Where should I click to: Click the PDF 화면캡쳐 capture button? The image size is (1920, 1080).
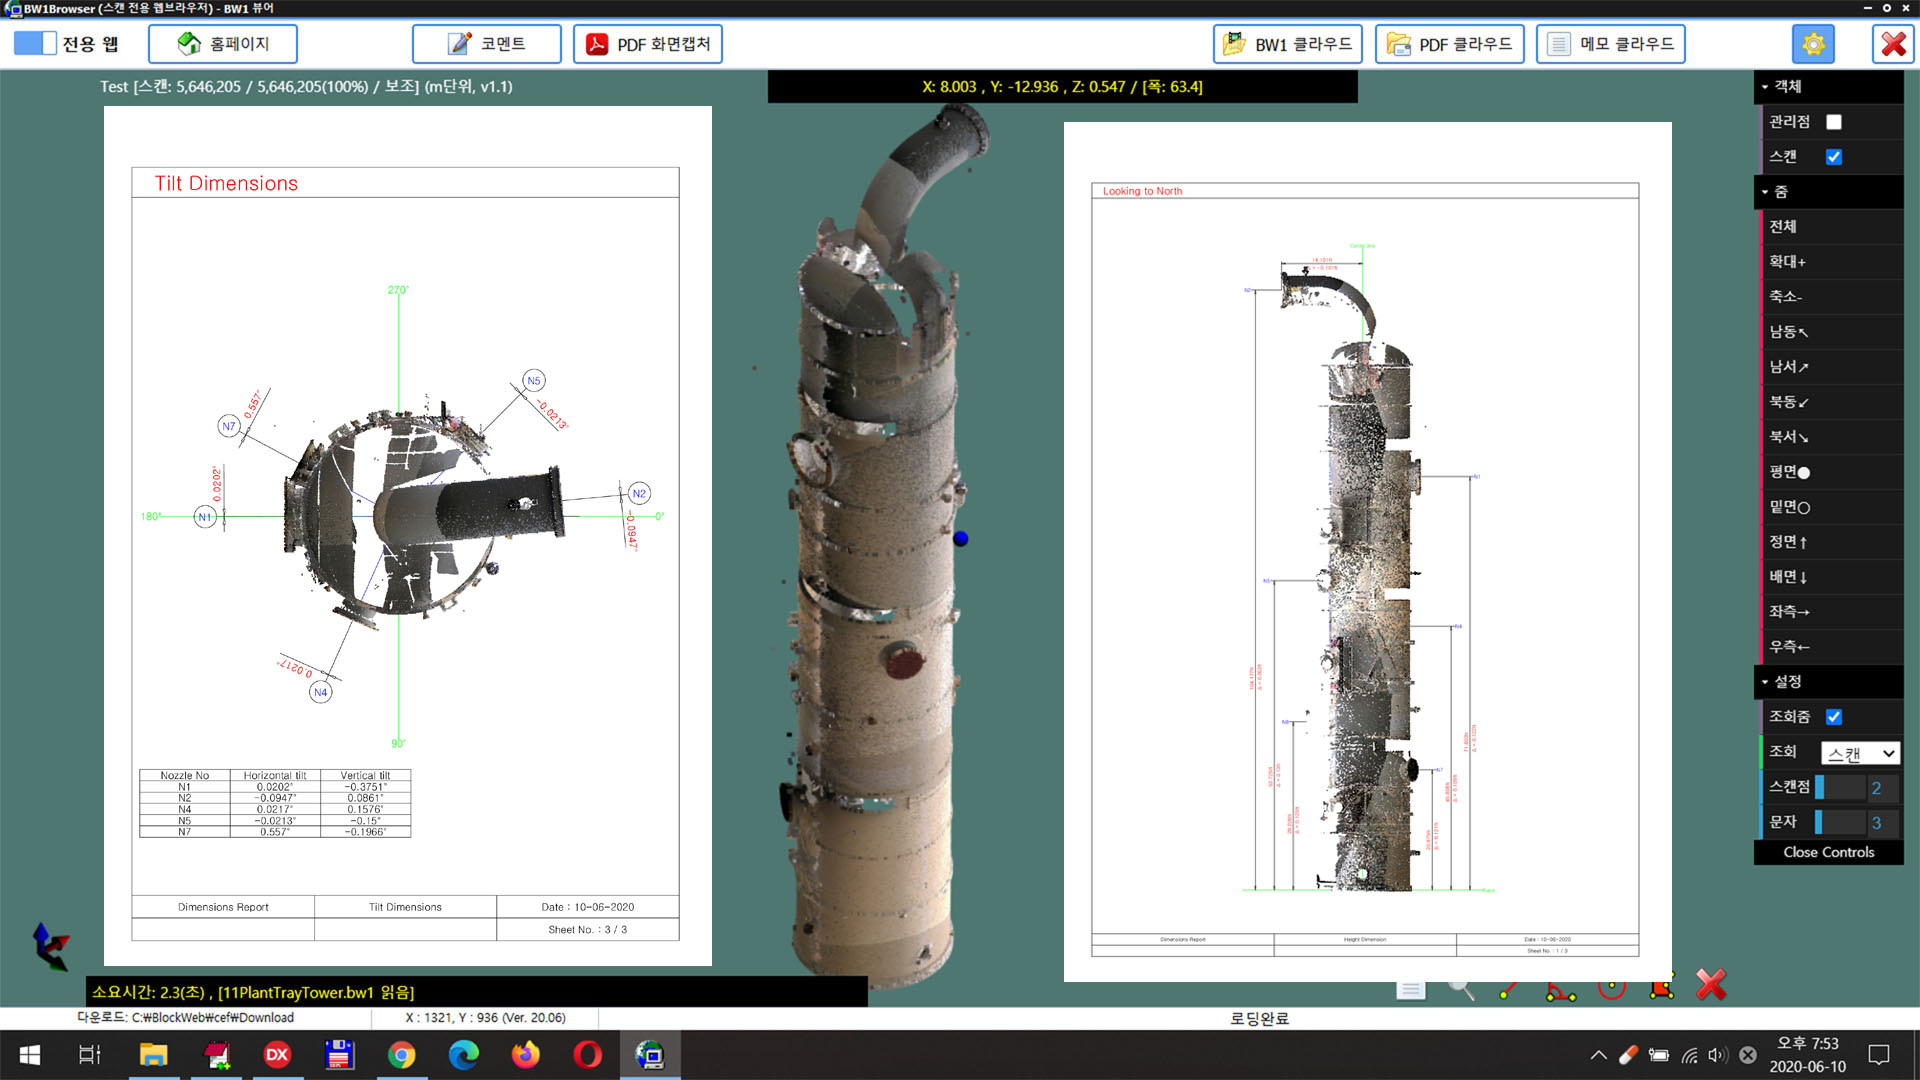tap(648, 44)
